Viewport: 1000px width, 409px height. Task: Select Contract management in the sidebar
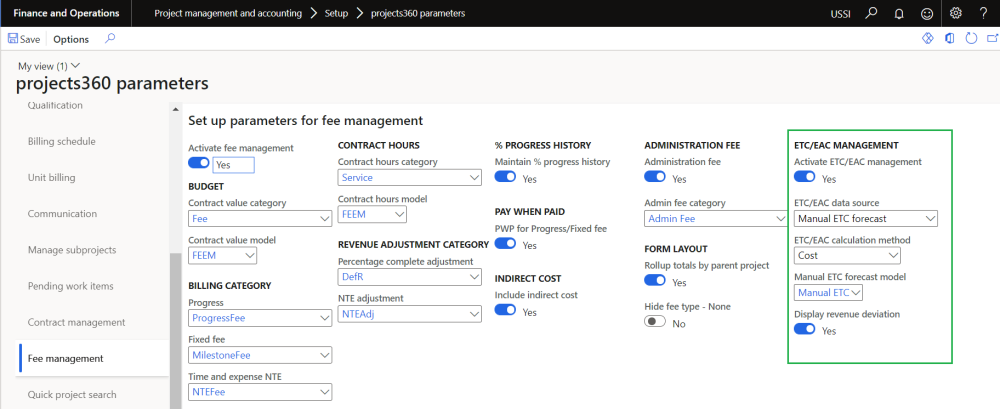point(76,322)
